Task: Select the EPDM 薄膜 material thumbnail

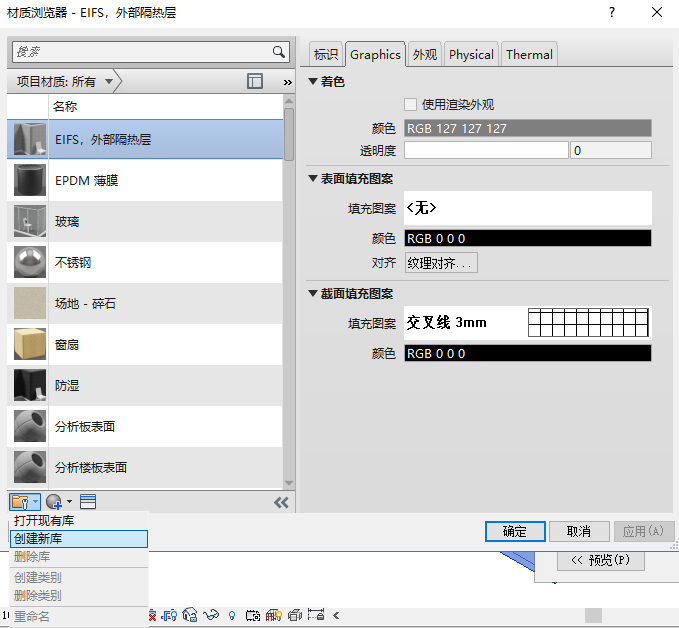Action: (x=29, y=180)
